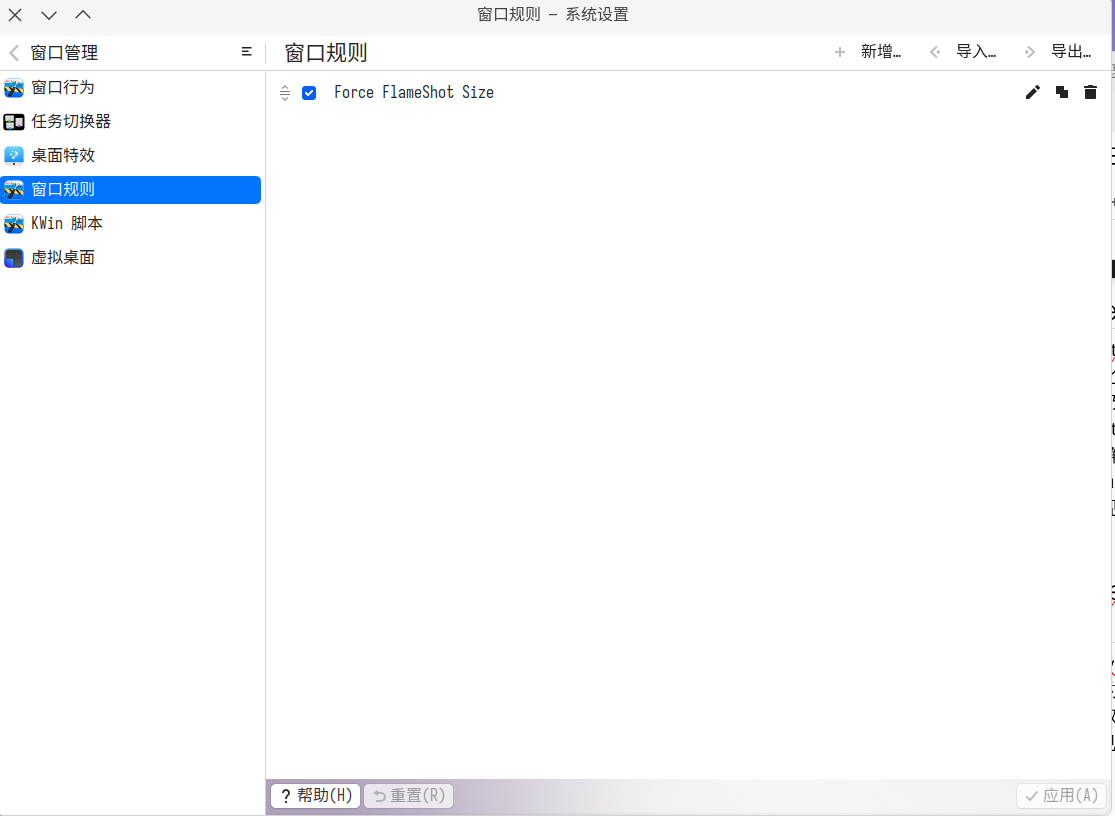The height and width of the screenshot is (816, 1115).
Task: Maximize the system settings window
Action: (83, 15)
